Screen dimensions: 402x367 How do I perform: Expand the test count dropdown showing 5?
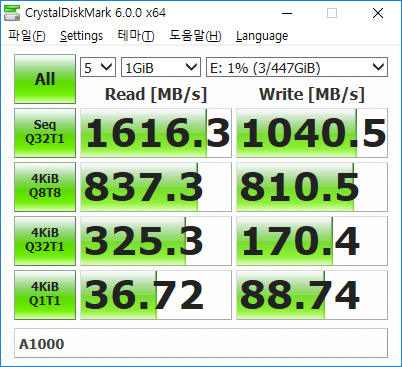(x=98, y=67)
